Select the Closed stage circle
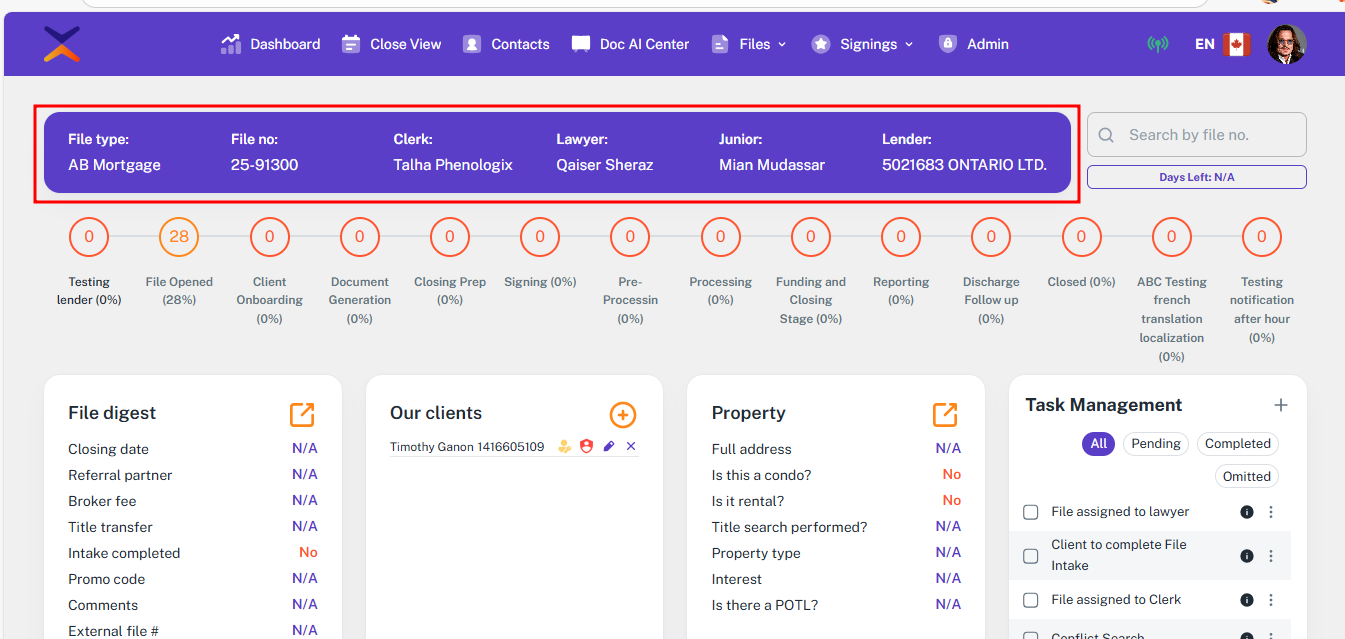This screenshot has height=639, width=1345. (1081, 237)
